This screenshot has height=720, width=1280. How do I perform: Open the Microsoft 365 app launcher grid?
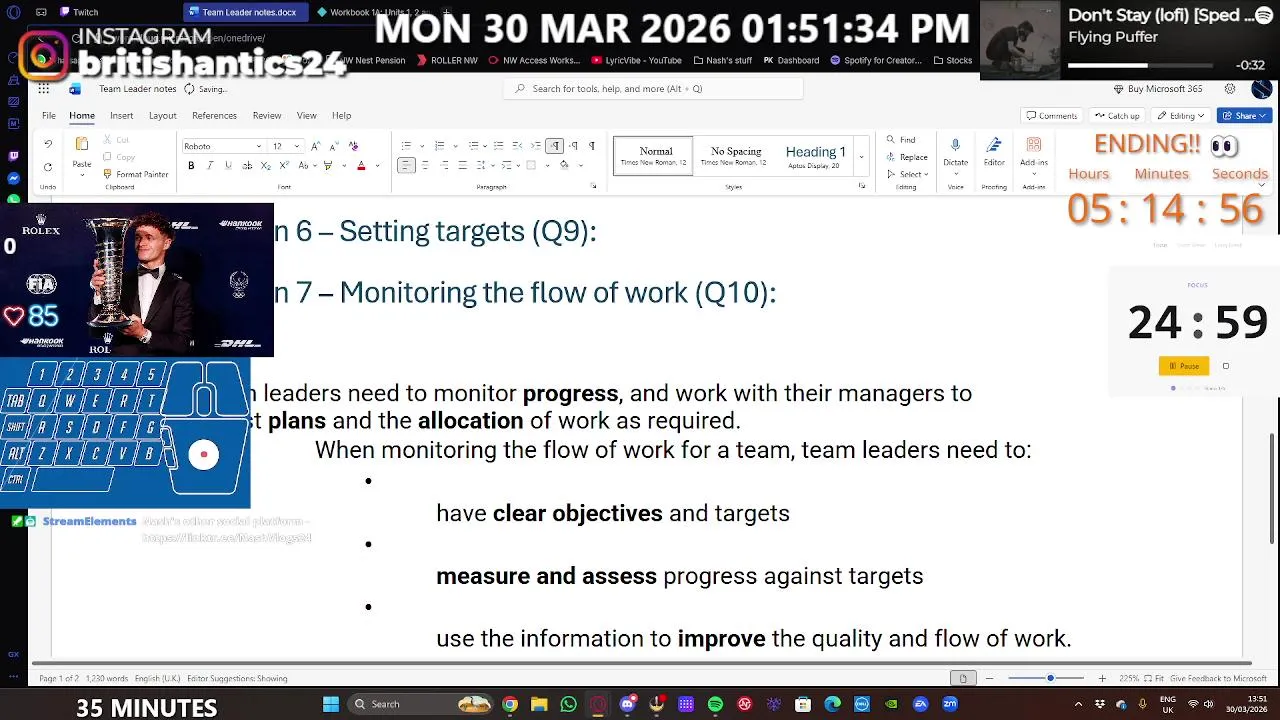click(x=44, y=88)
